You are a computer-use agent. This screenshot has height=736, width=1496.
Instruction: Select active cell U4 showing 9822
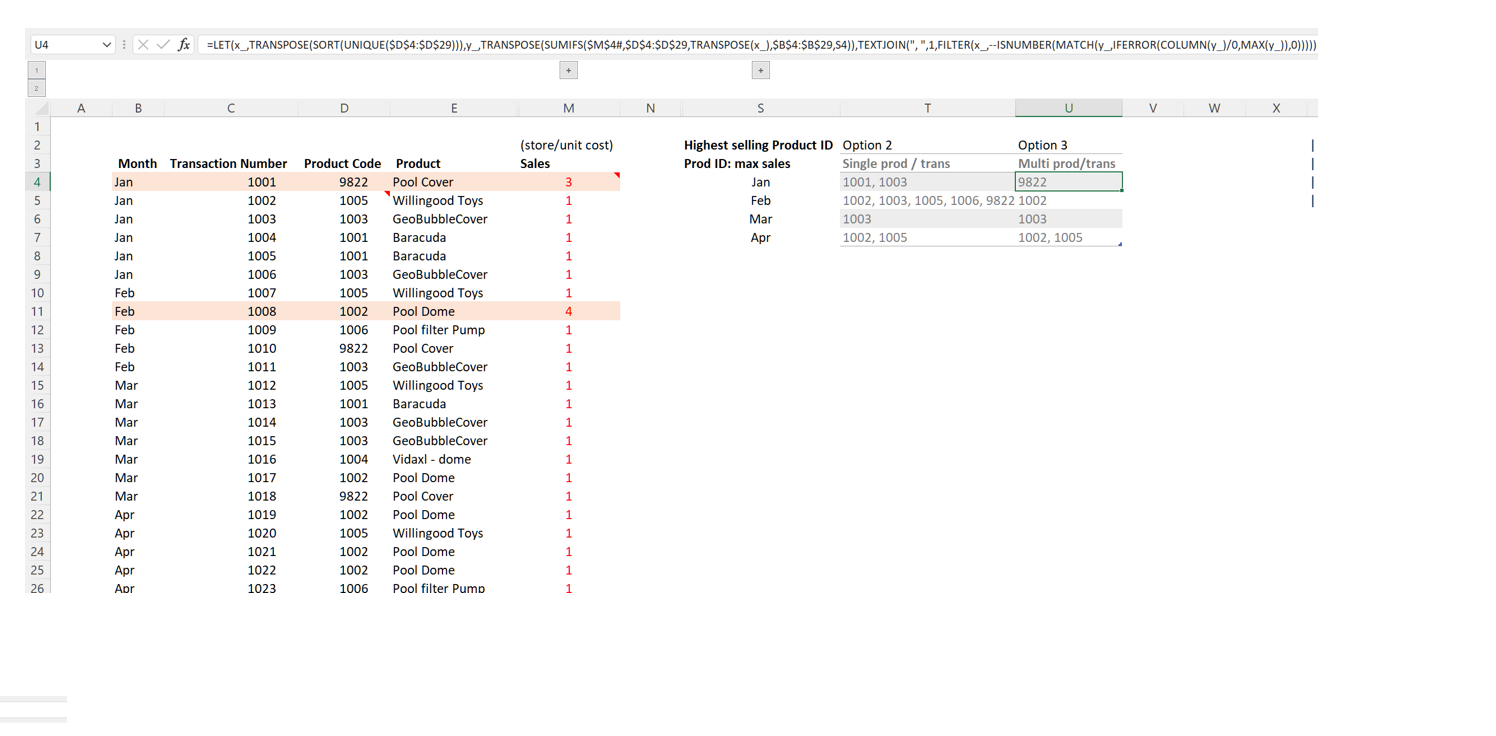pyautogui.click(x=1068, y=182)
